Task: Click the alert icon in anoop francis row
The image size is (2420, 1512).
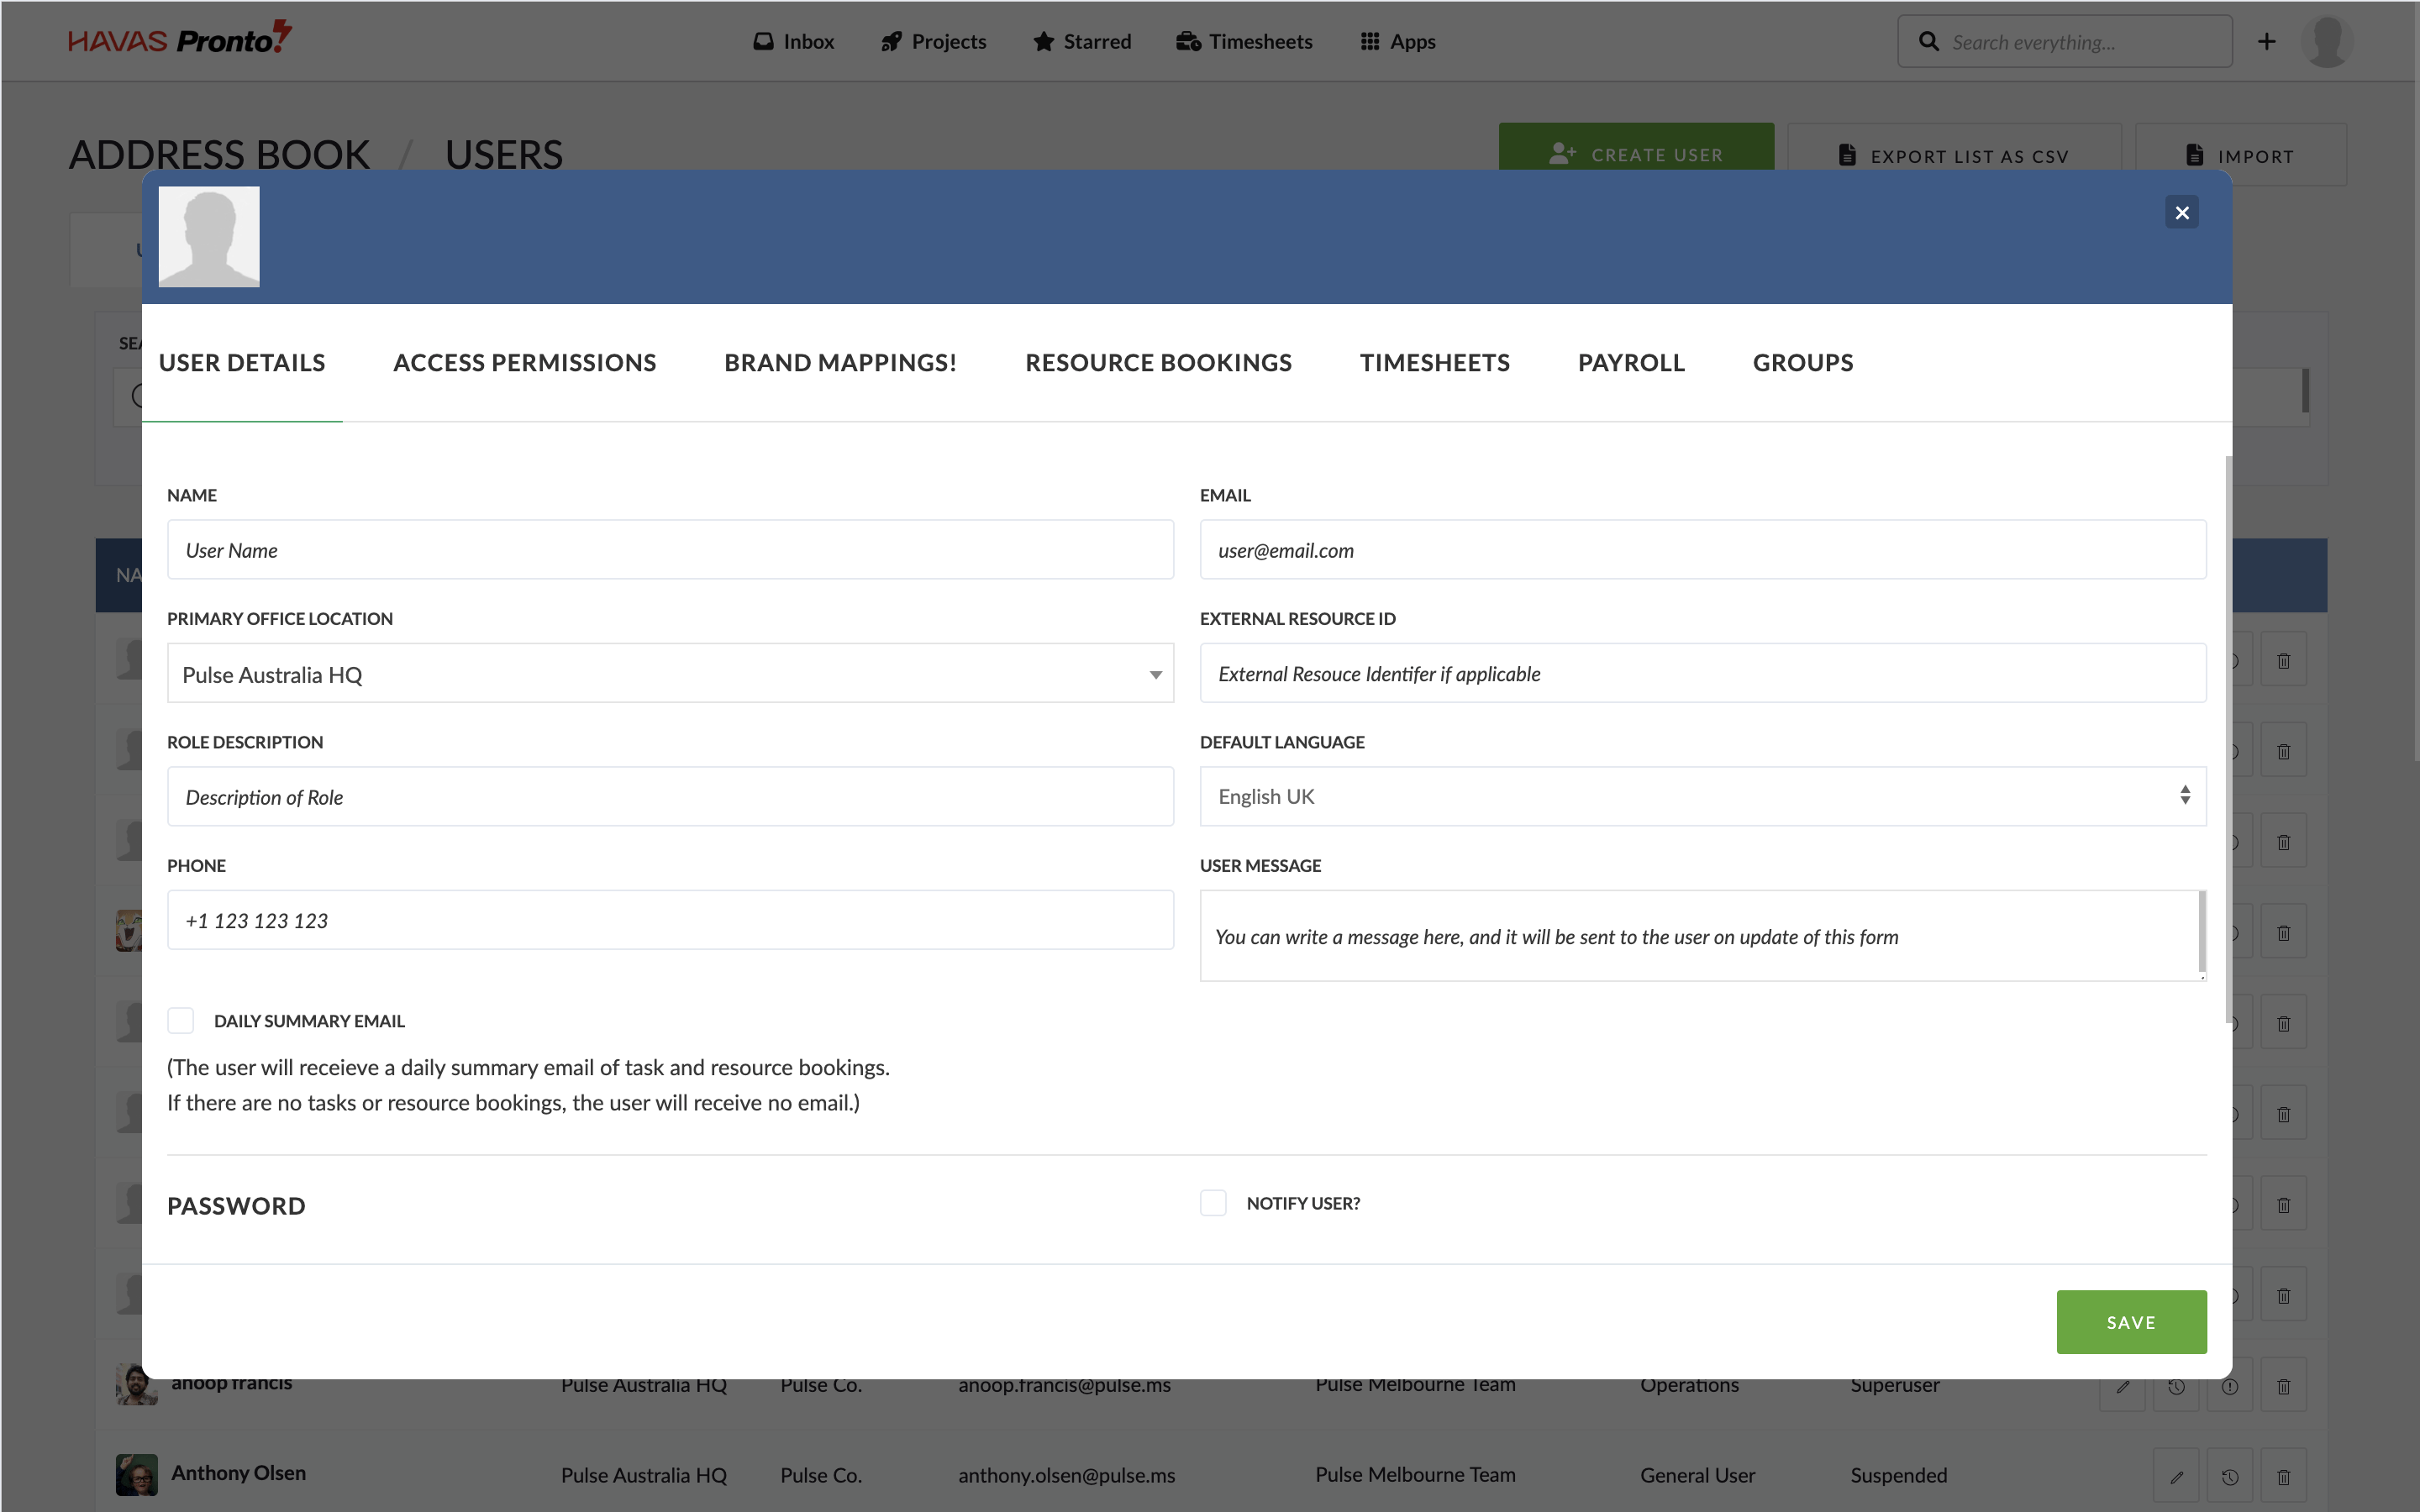Action: [x=2229, y=1386]
